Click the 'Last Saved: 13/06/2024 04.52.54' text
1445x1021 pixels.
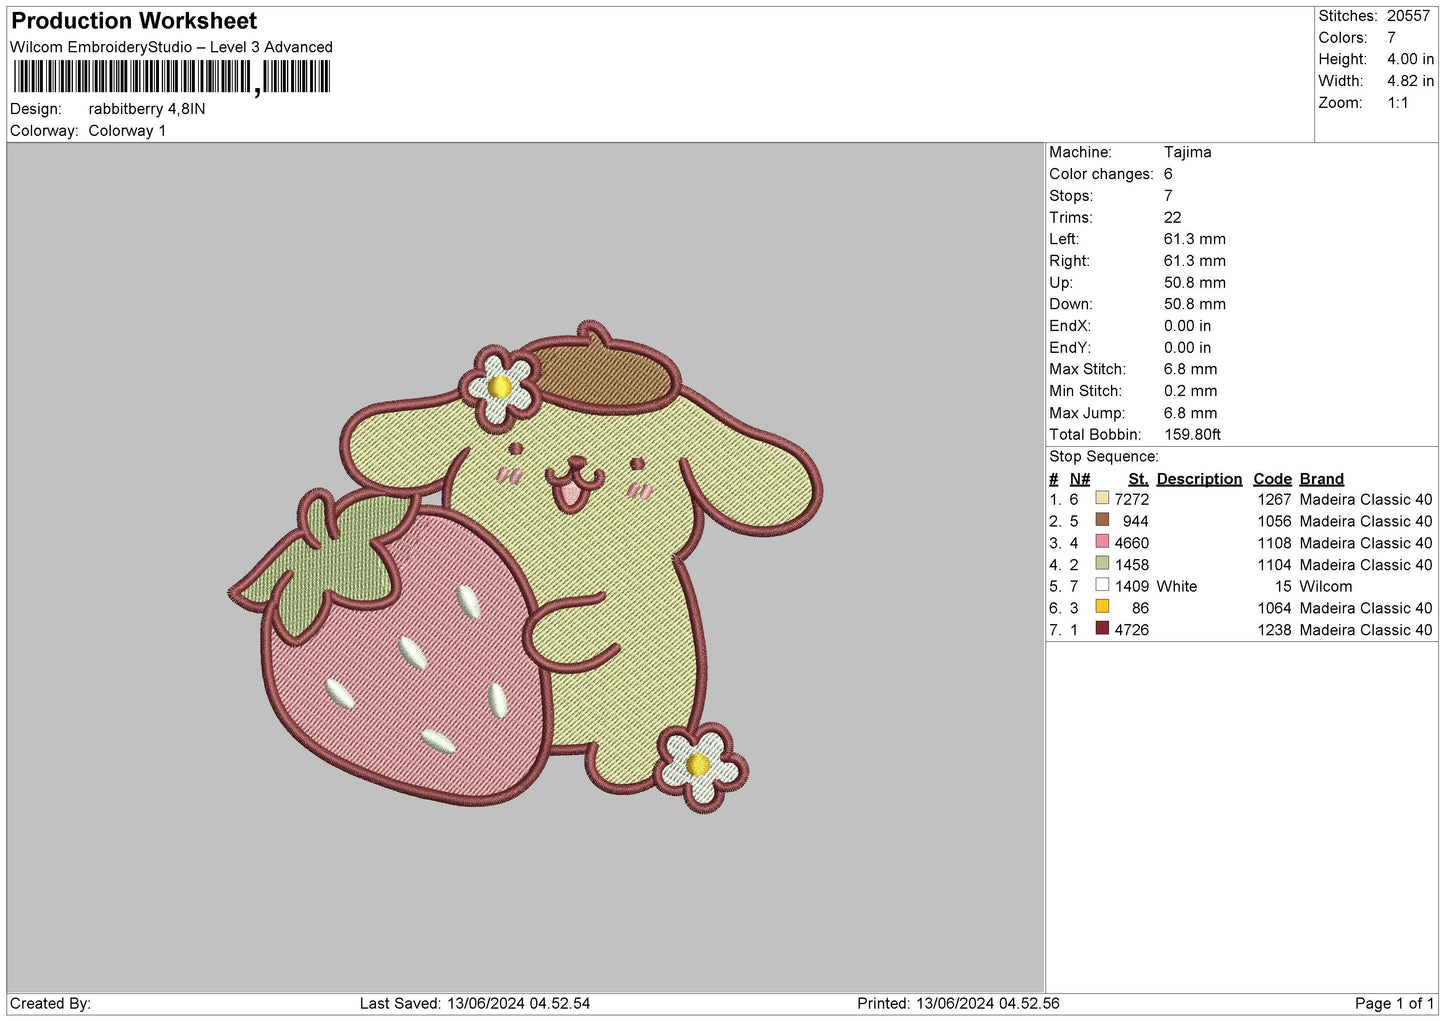(475, 1003)
